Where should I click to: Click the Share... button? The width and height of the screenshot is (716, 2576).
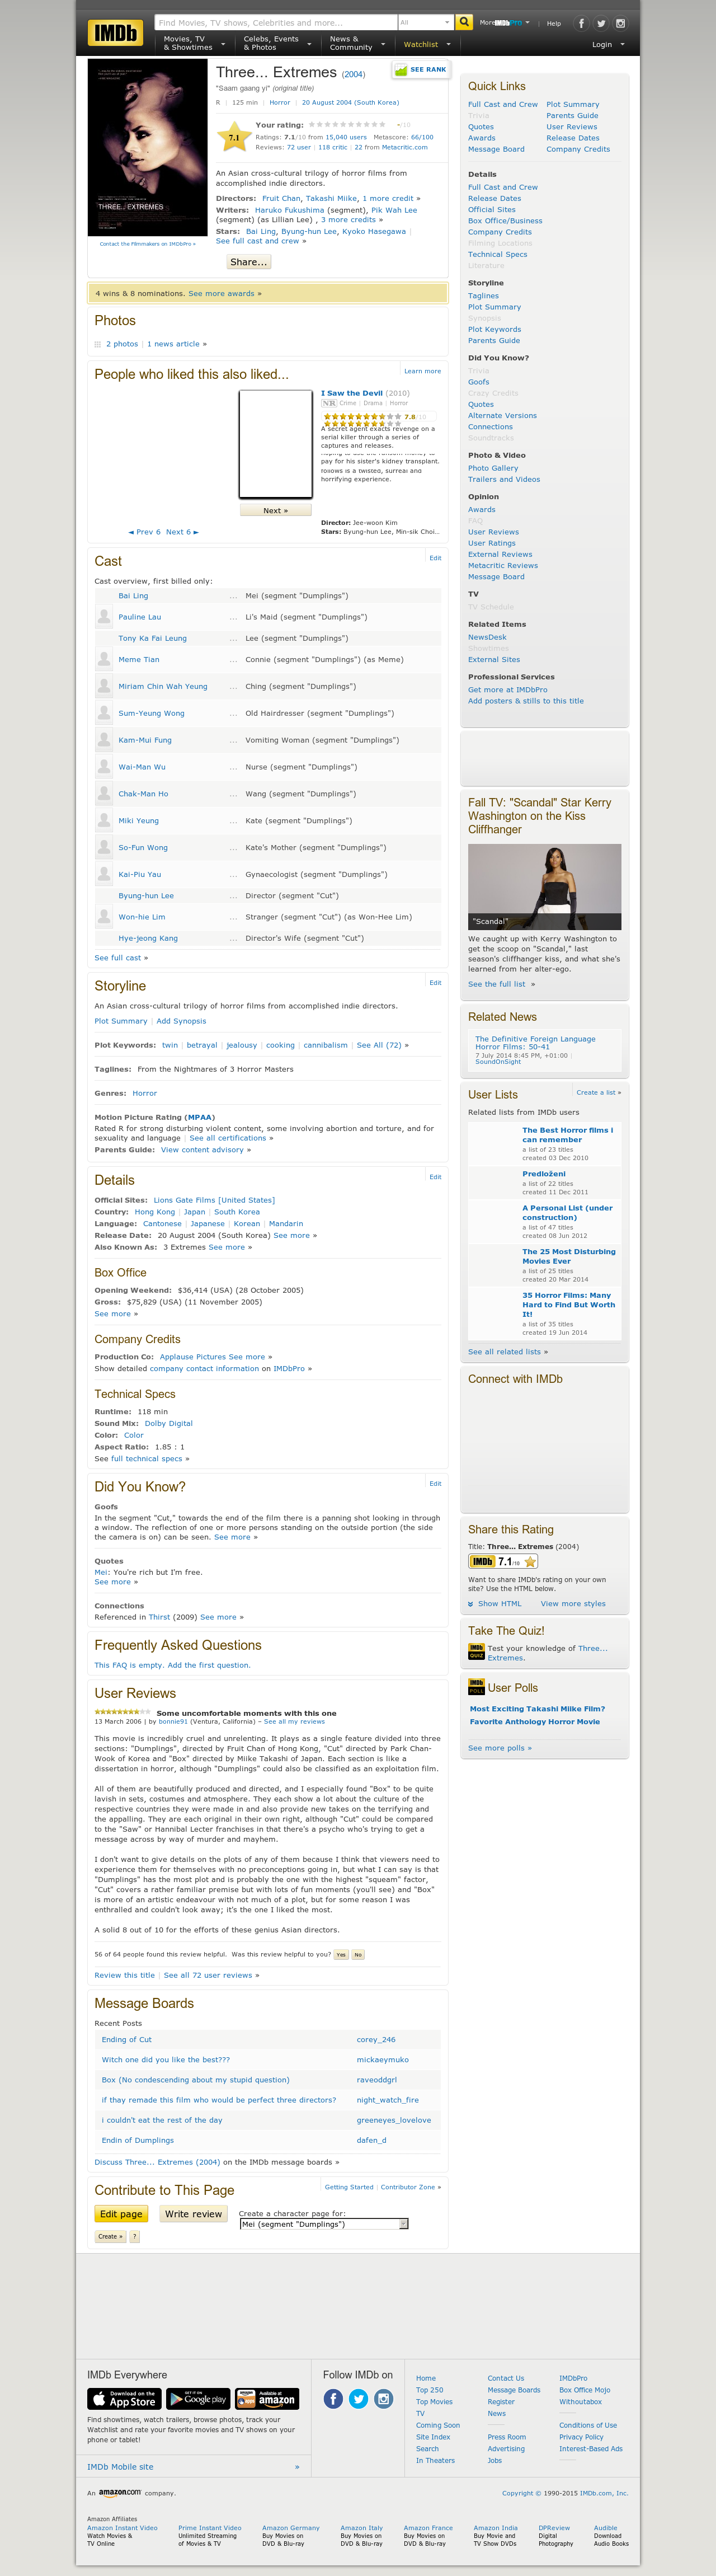click(x=249, y=262)
